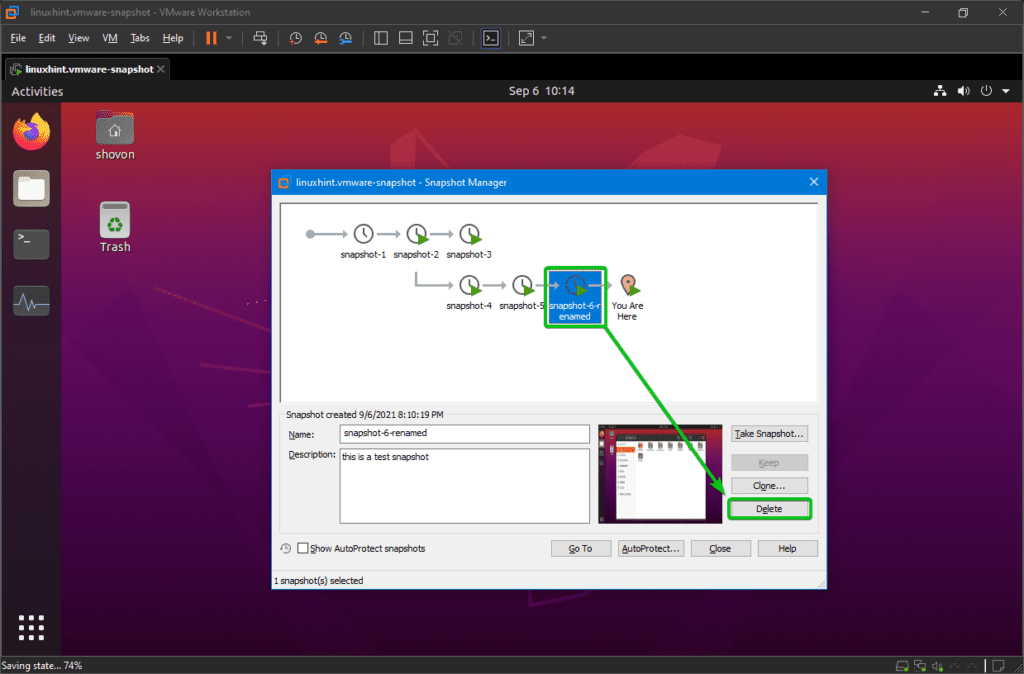This screenshot has height=674, width=1024.
Task: Click the snapshot preview thumbnail
Action: point(660,474)
